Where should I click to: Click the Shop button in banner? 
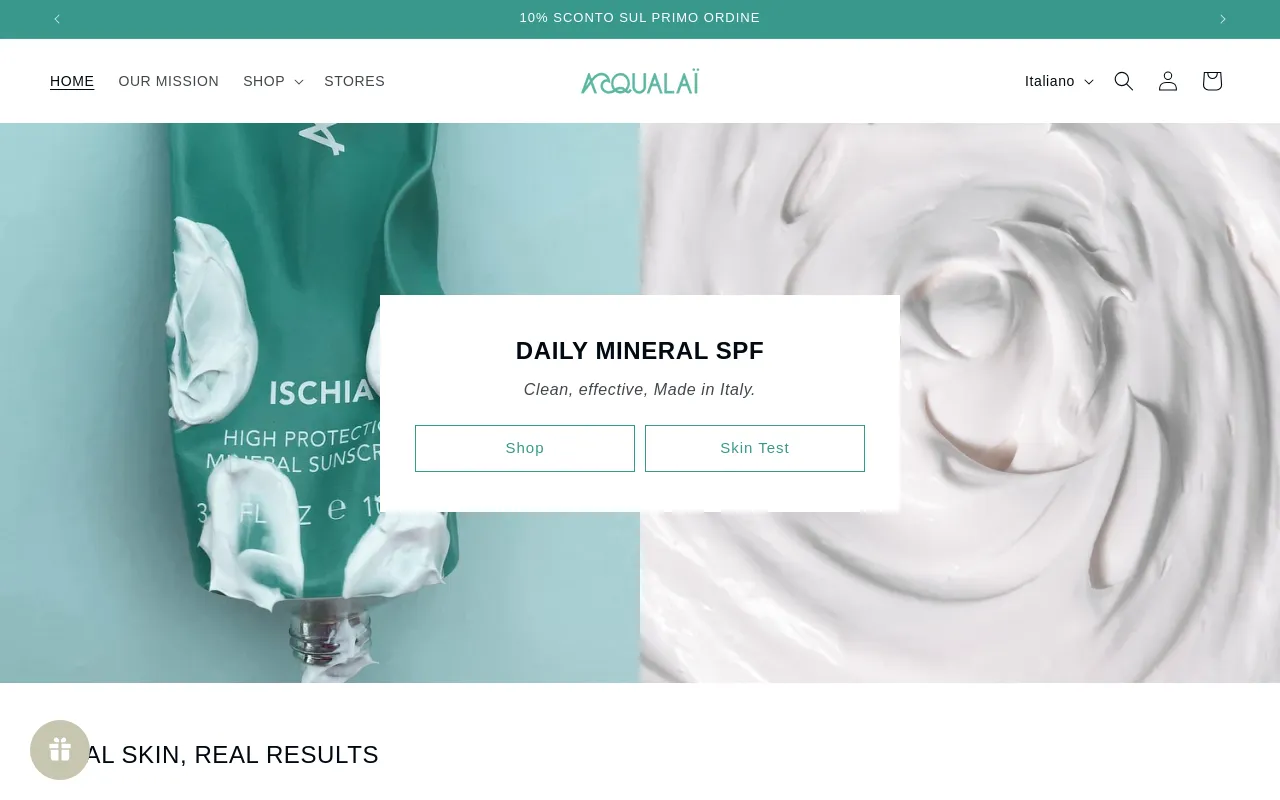point(525,448)
